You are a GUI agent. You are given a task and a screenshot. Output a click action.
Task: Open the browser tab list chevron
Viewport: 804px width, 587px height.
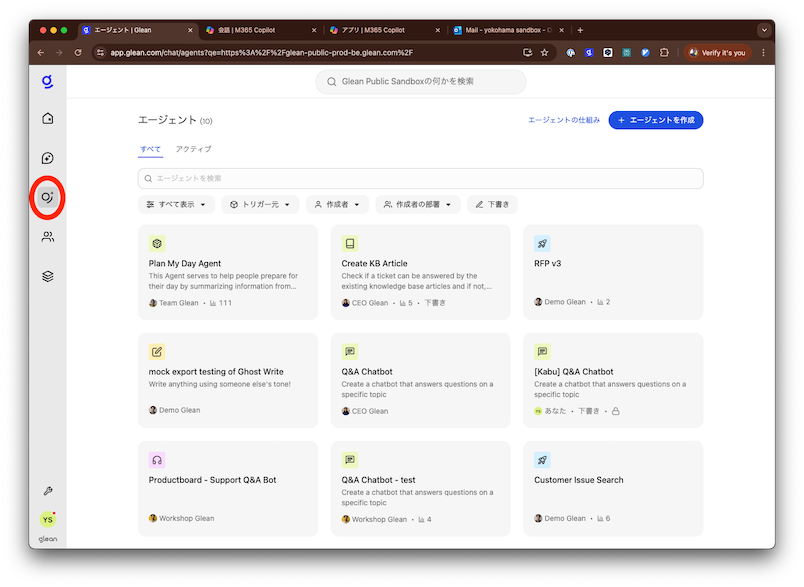click(x=764, y=30)
